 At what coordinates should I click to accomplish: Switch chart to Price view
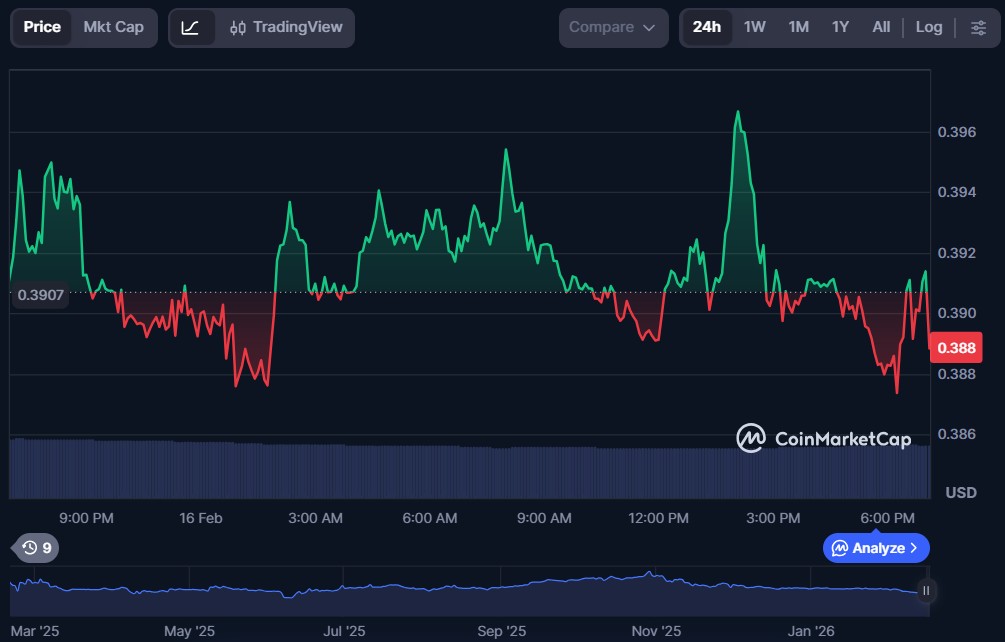pyautogui.click(x=42, y=27)
